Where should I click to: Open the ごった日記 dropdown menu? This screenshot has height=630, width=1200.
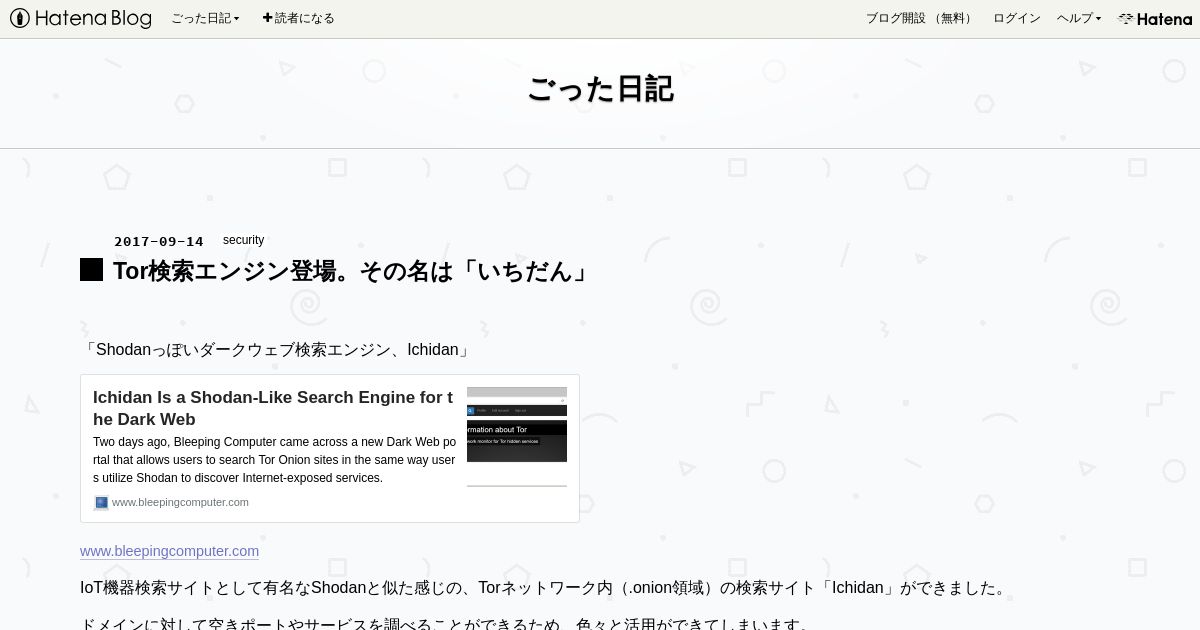point(205,18)
